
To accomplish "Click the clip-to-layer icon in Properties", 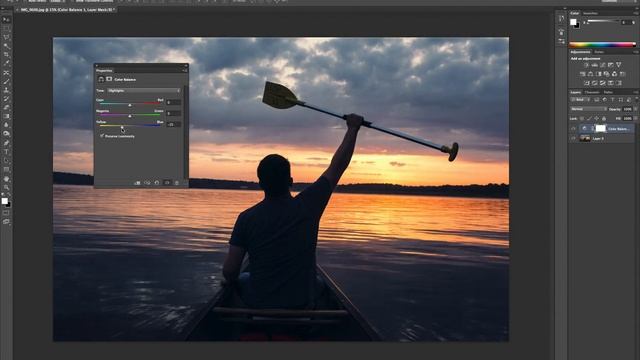I will [137, 183].
